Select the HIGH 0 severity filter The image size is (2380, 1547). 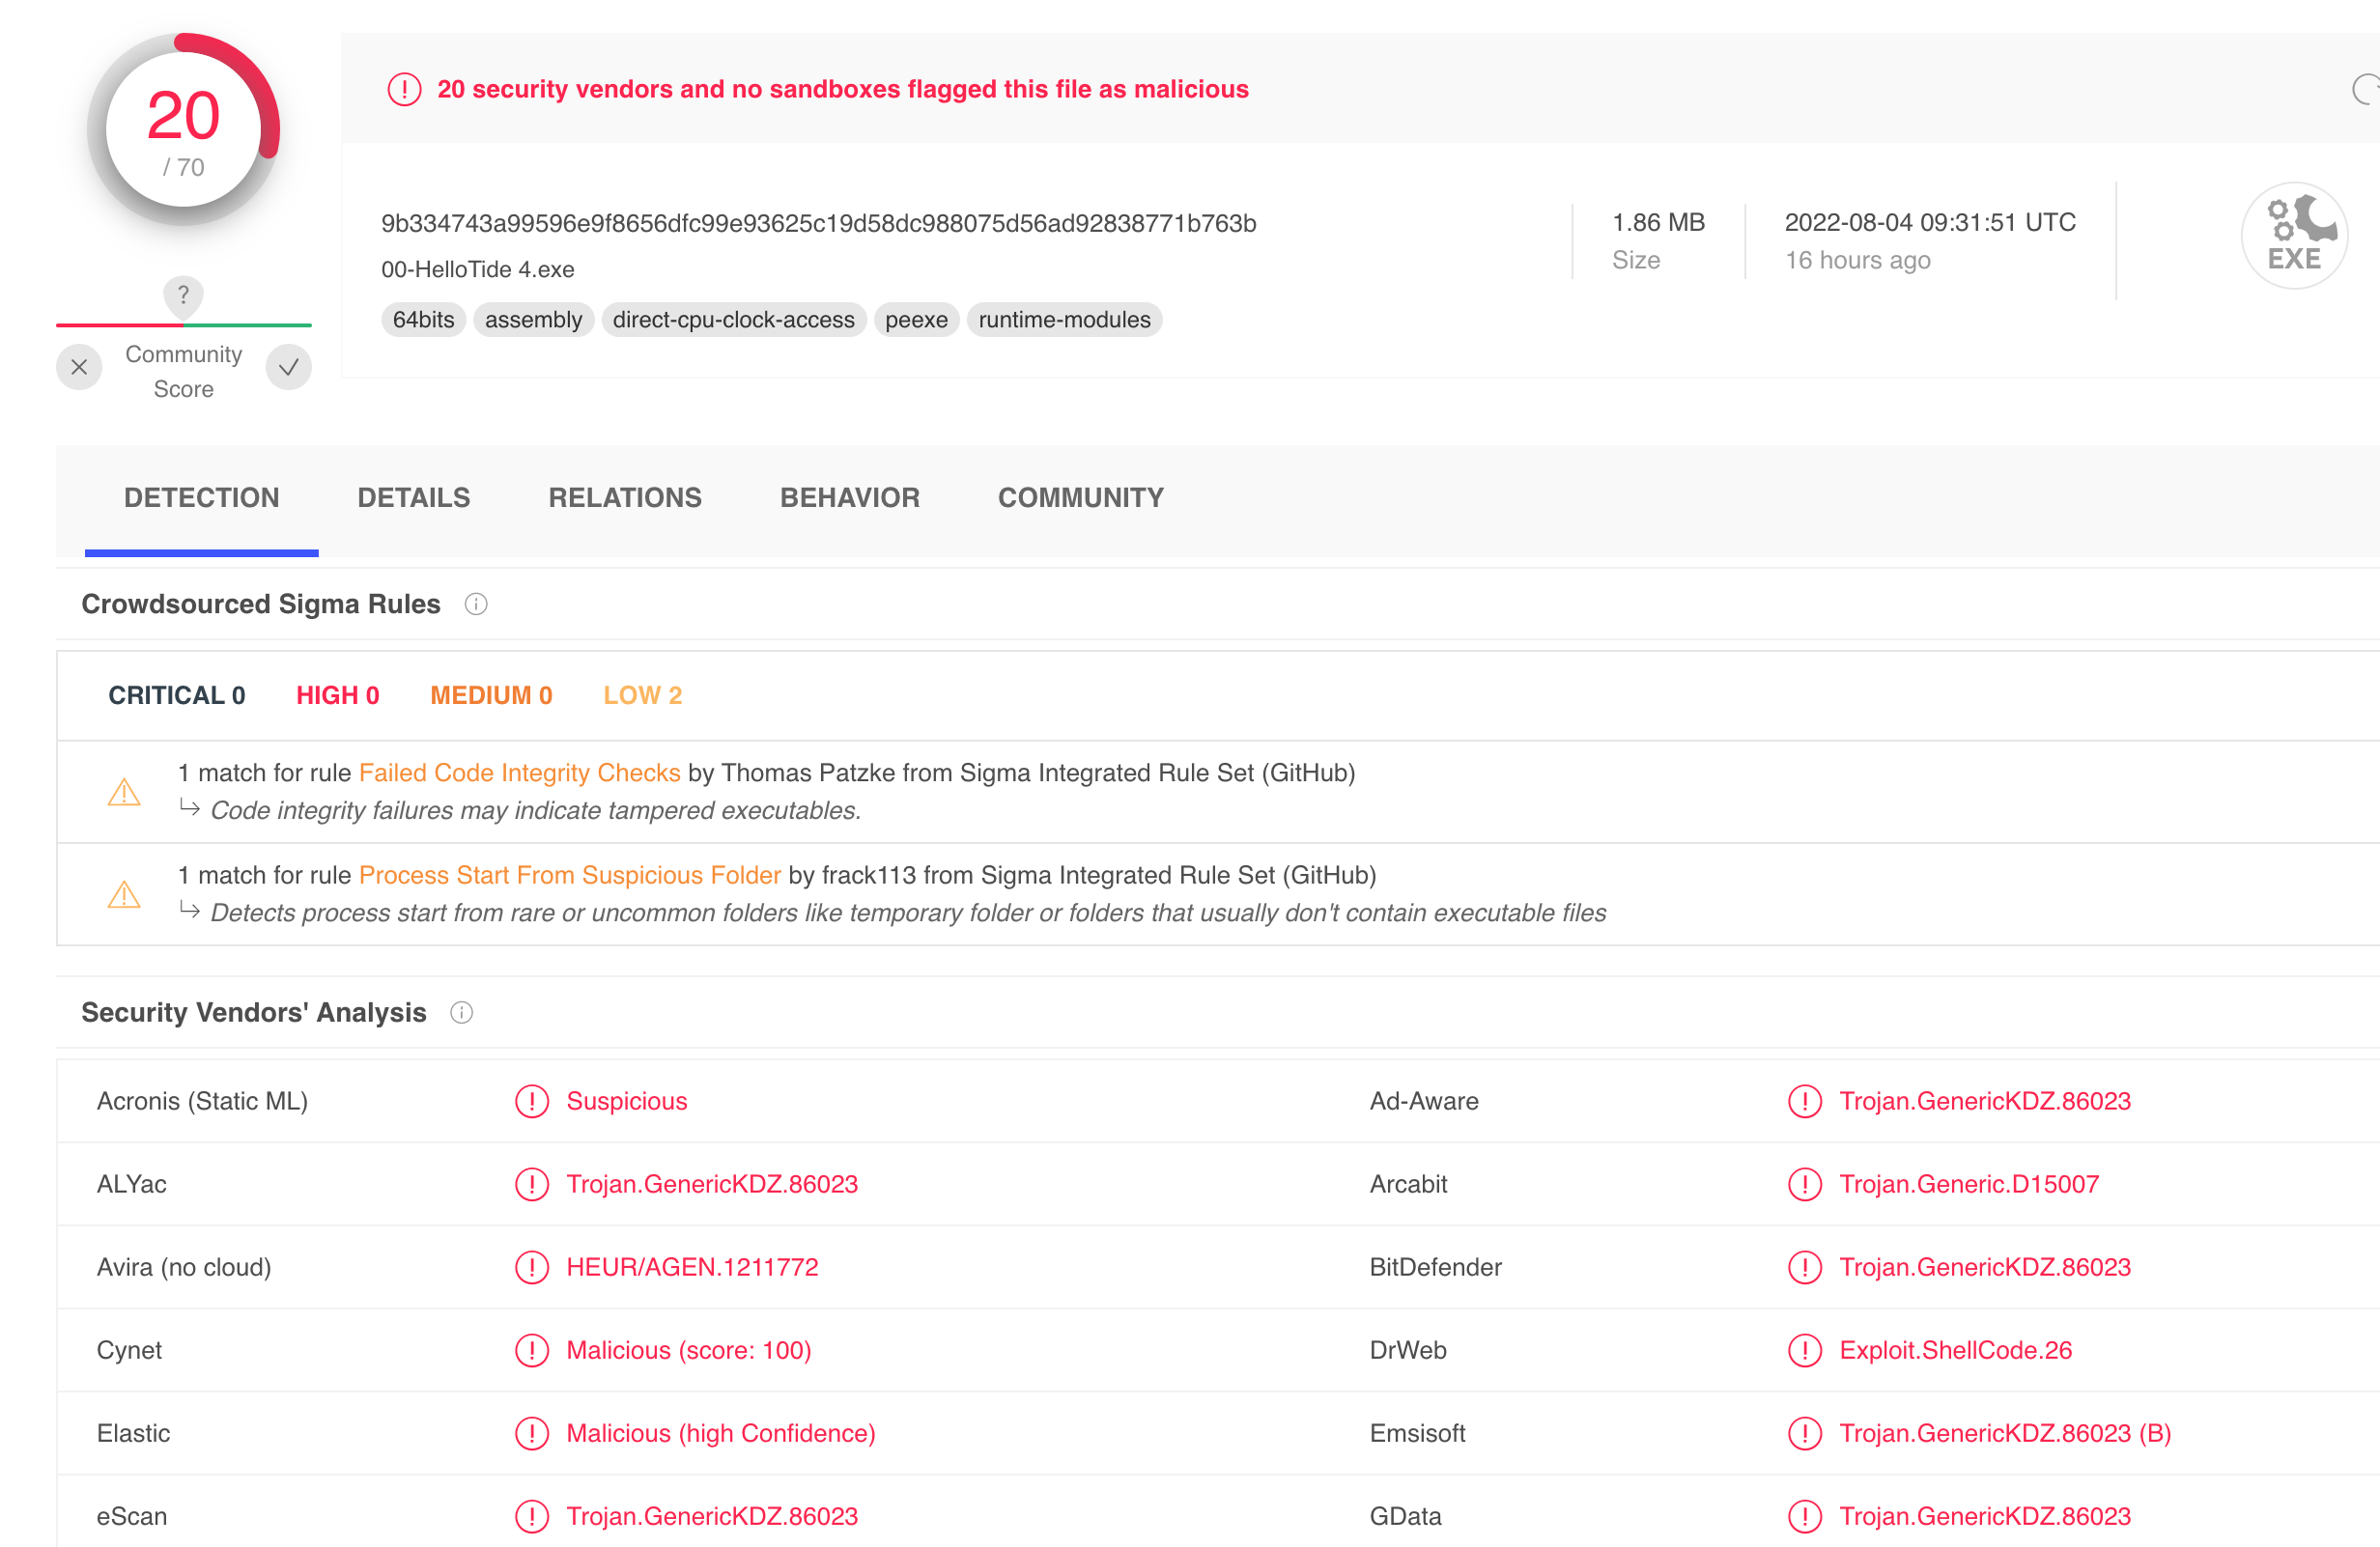pyautogui.click(x=337, y=695)
